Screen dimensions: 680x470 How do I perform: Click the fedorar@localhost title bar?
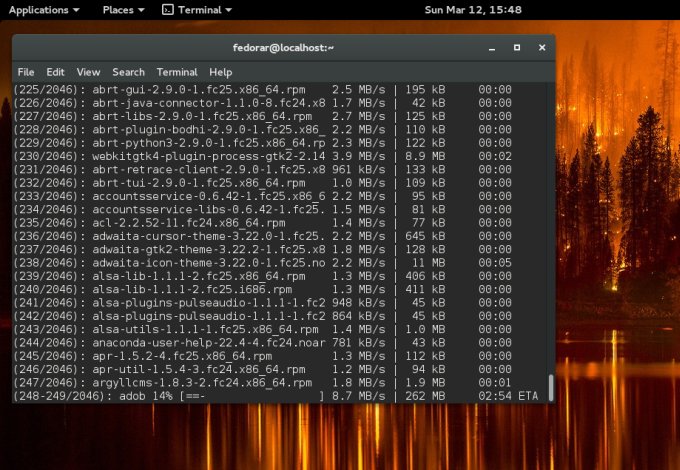(284, 47)
